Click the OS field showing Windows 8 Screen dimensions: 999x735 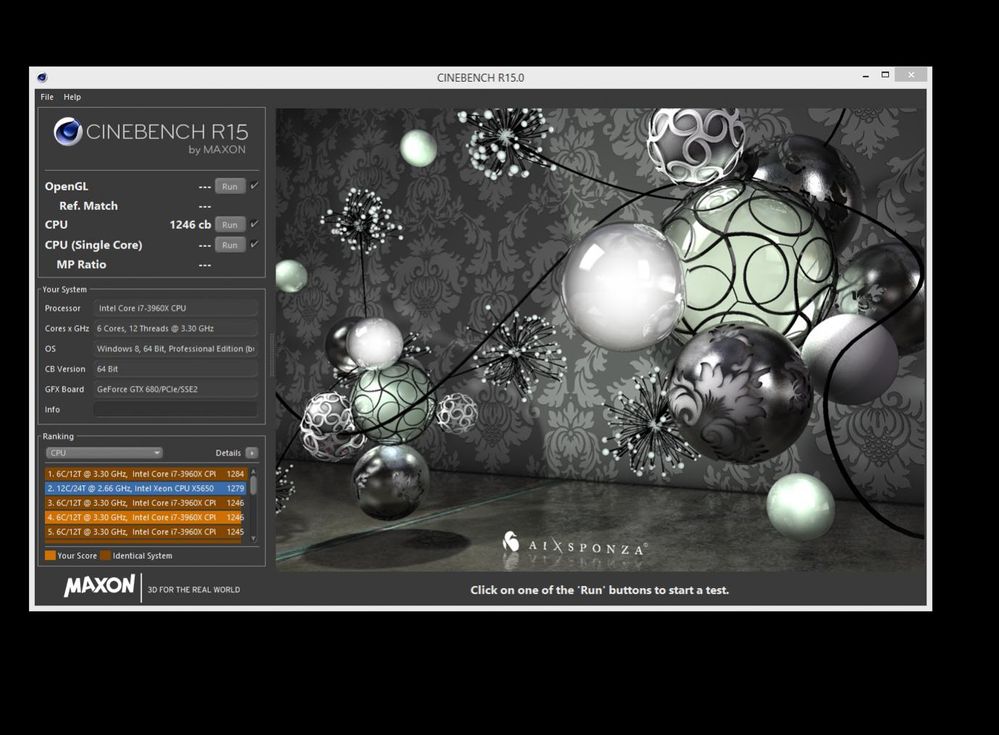(x=175, y=349)
